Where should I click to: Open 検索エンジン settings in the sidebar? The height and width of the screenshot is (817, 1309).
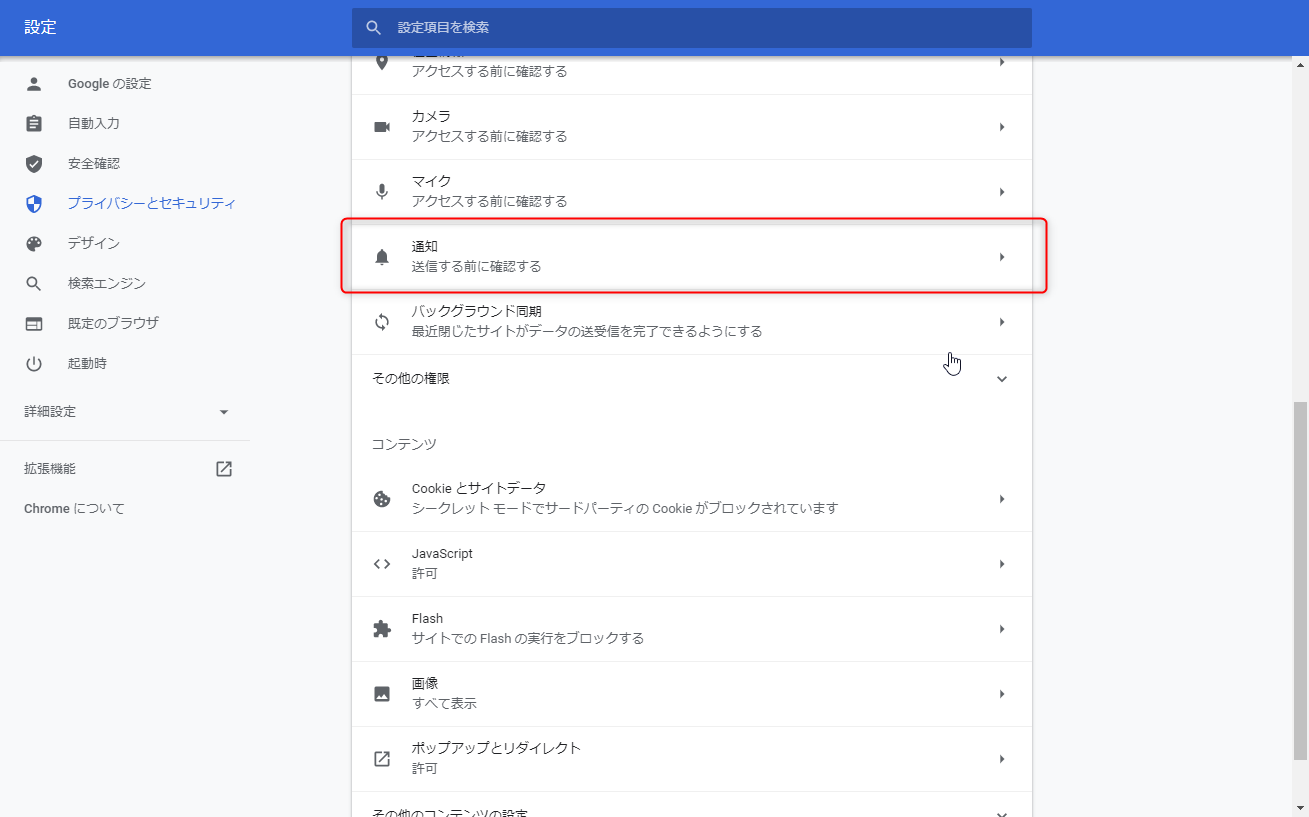(x=107, y=284)
